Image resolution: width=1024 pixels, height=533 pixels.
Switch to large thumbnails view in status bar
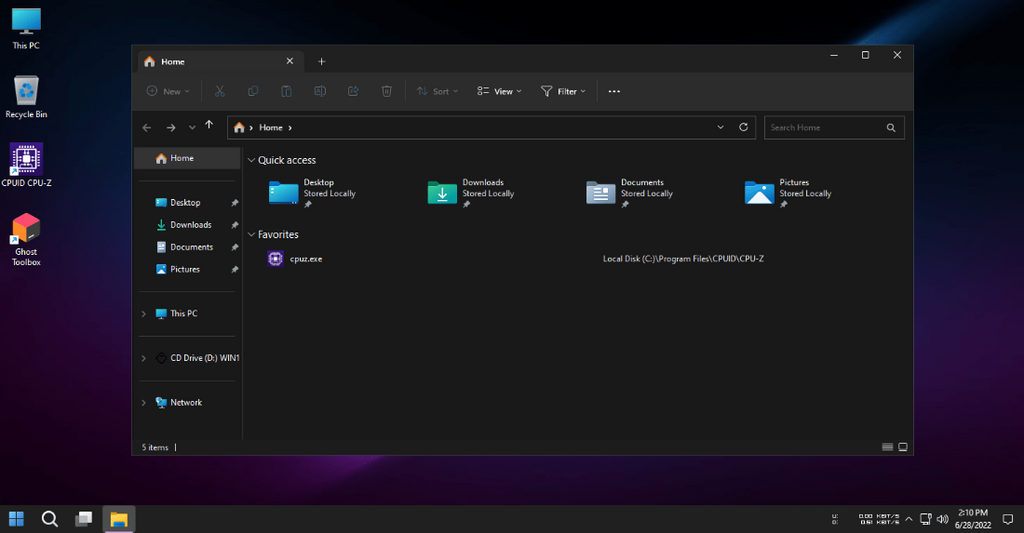(903, 447)
